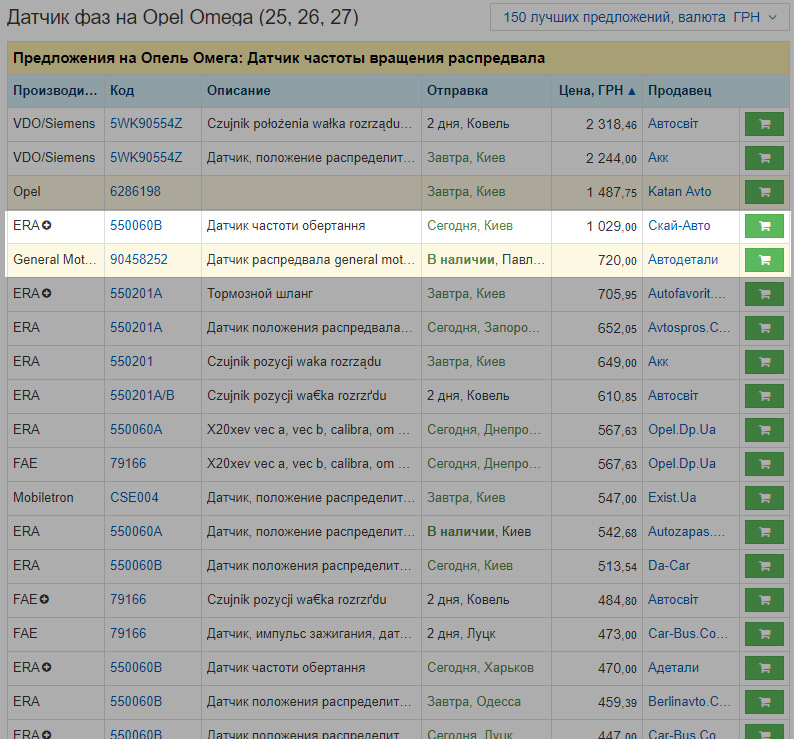794x739 pixels.
Task: Open code 550201A/B link
Action: 142,396
